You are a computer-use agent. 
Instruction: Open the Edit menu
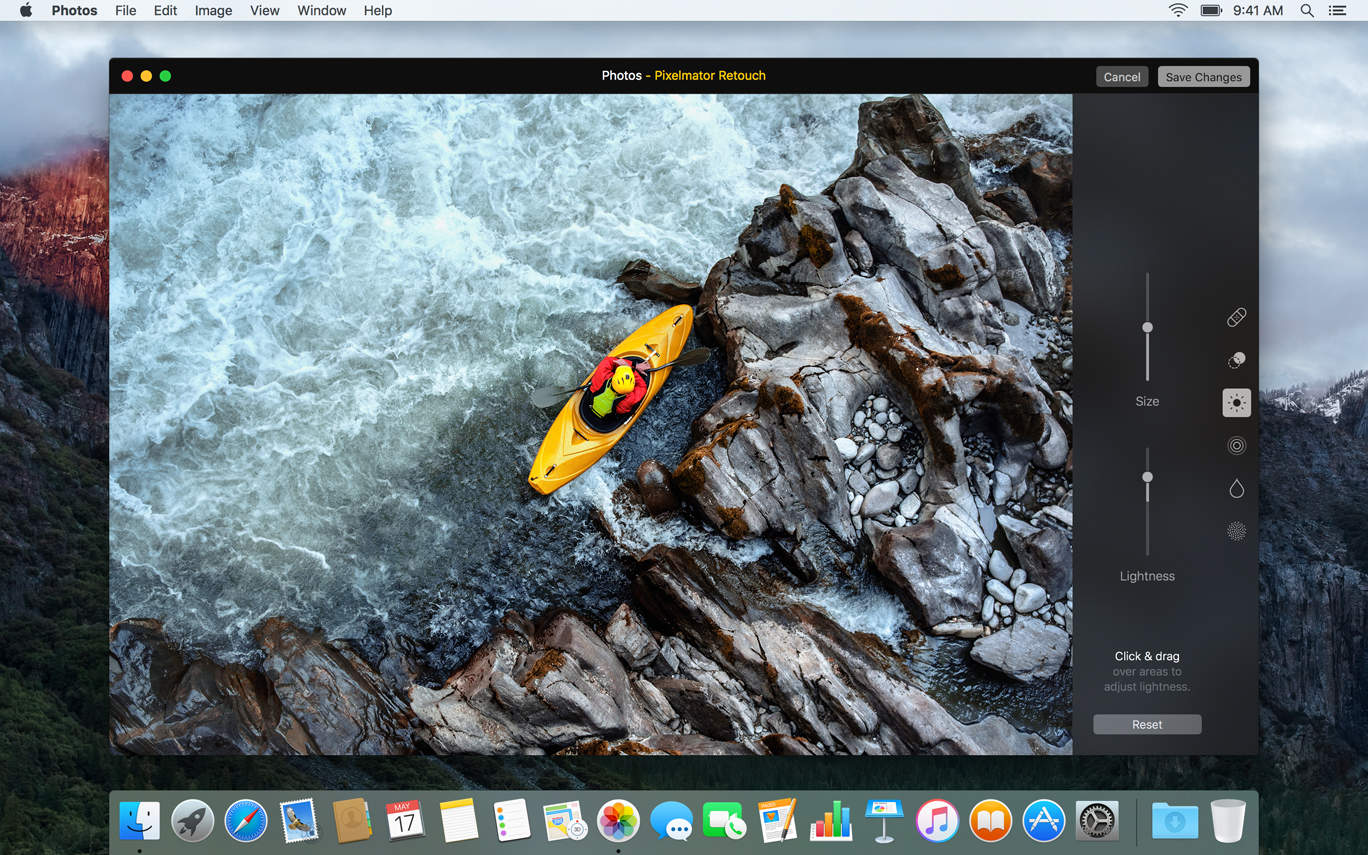click(165, 10)
